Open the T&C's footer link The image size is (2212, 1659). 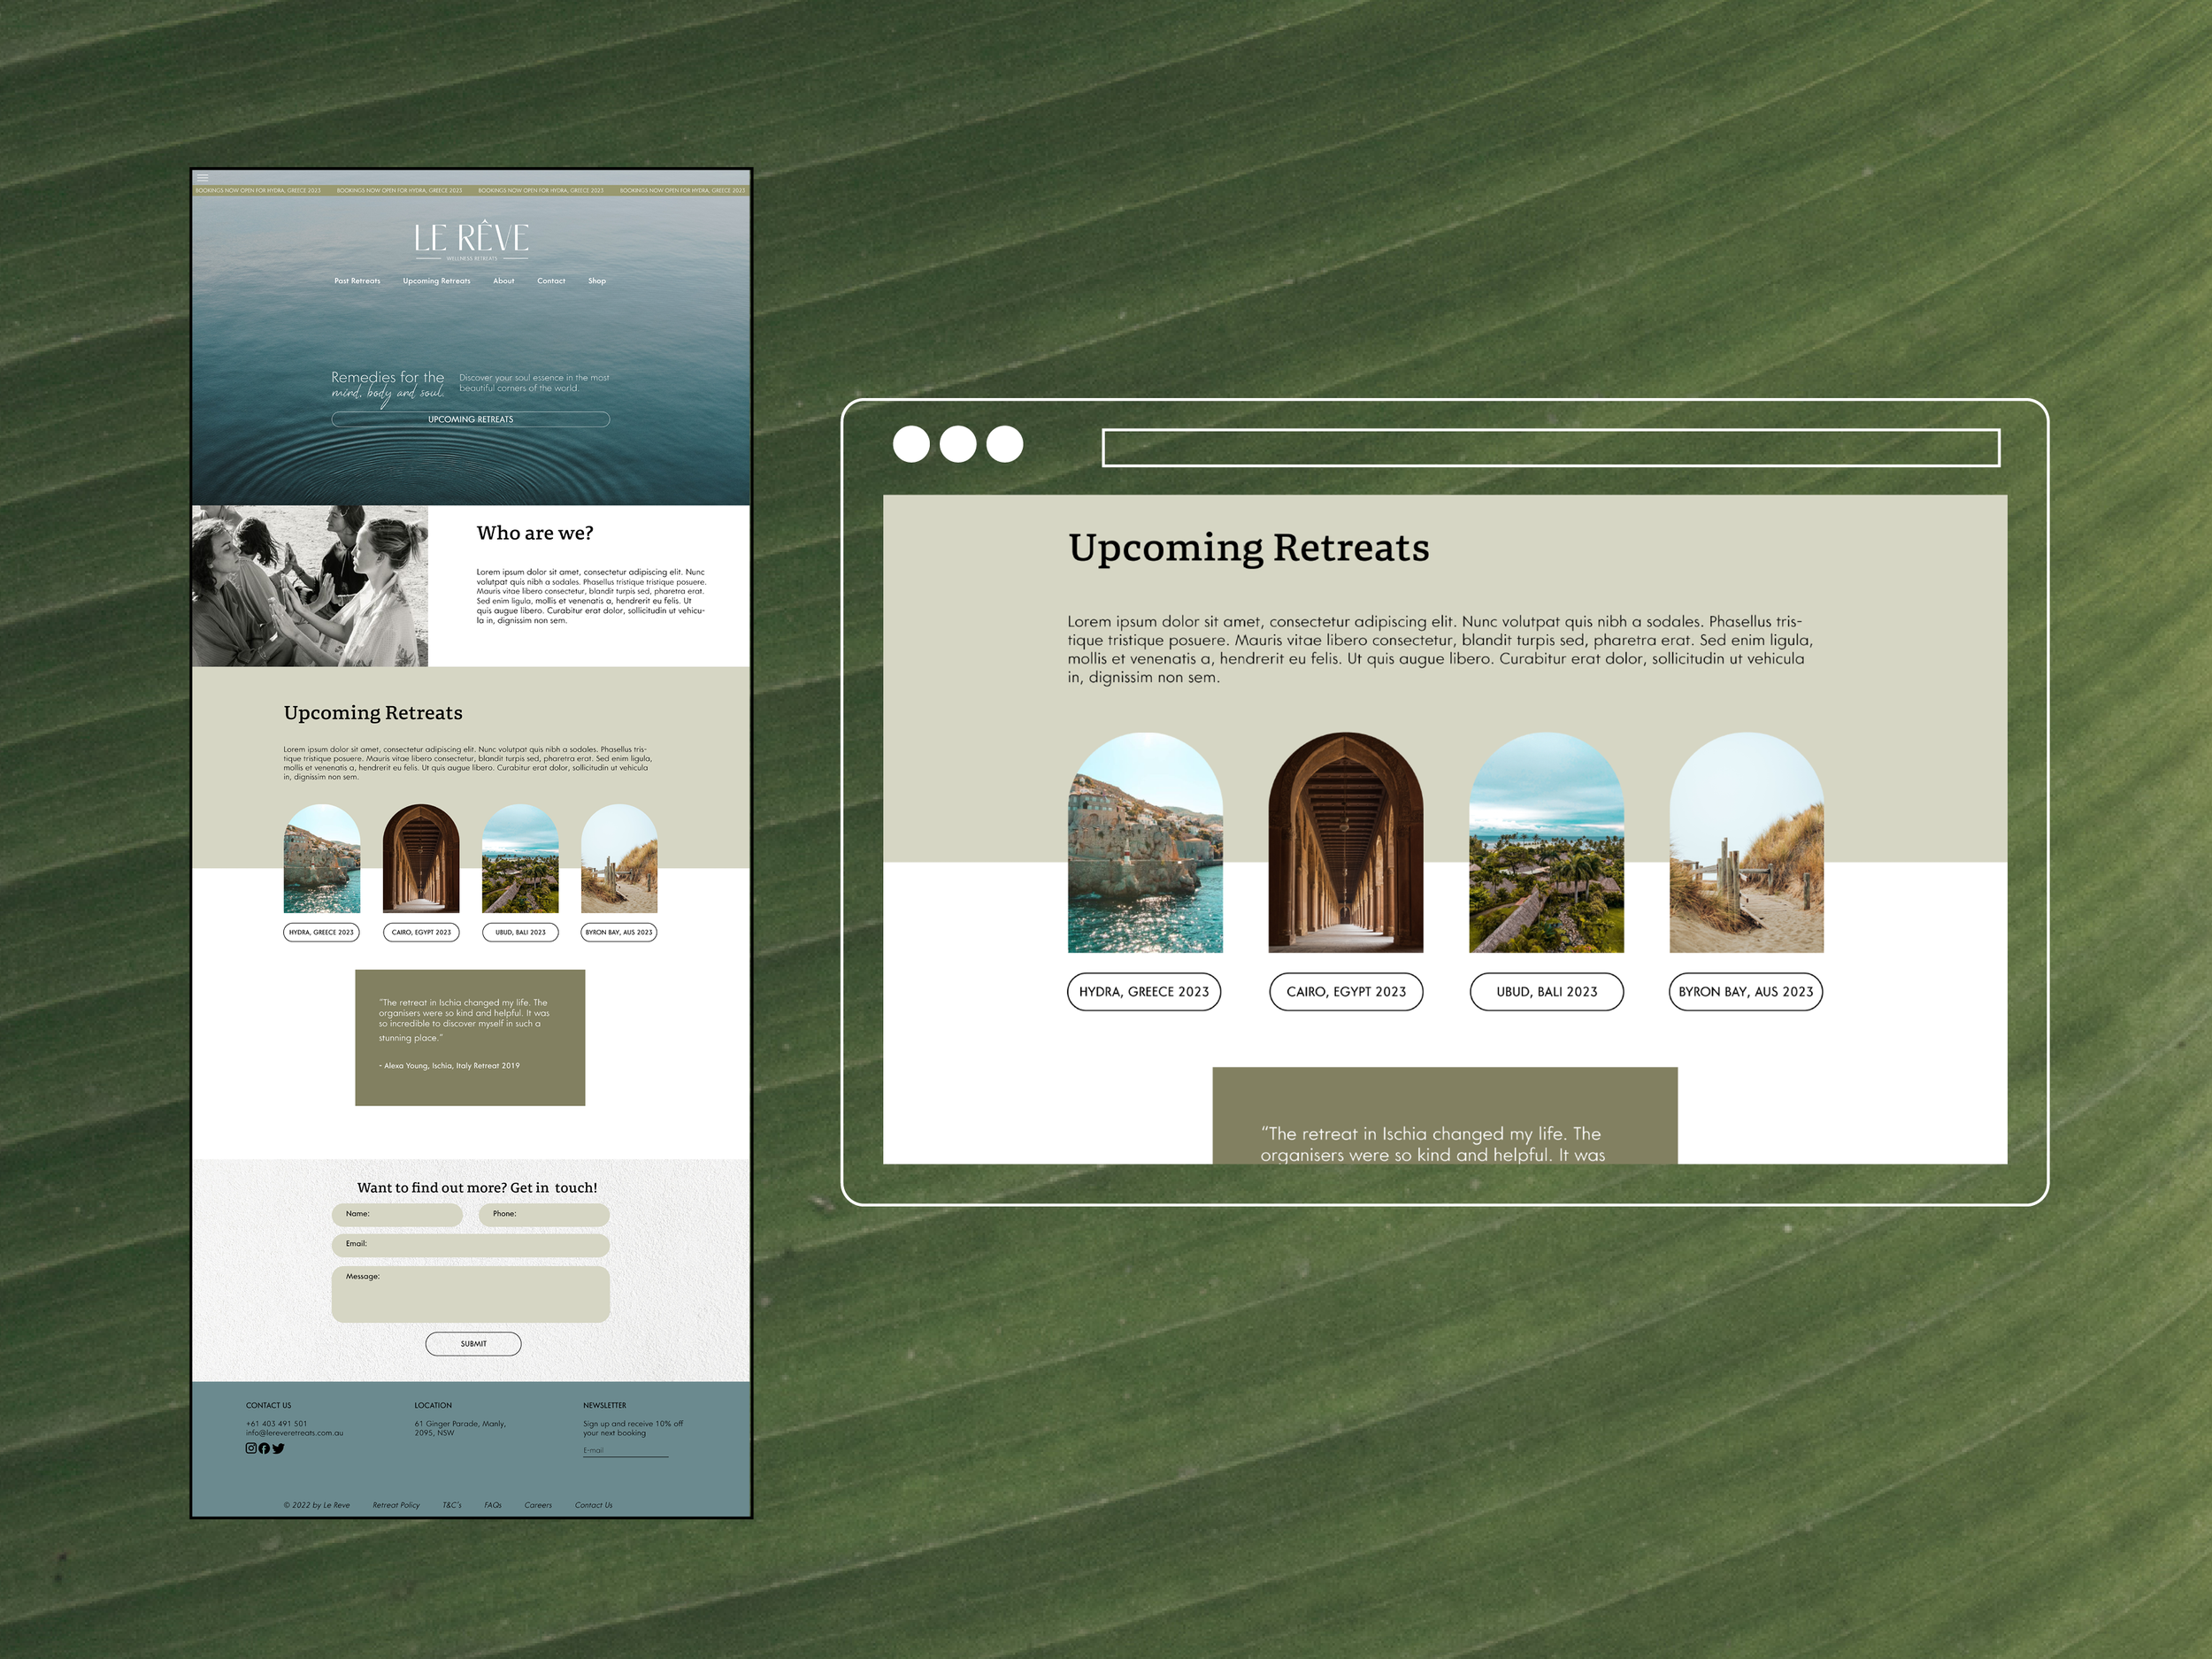pos(452,1505)
